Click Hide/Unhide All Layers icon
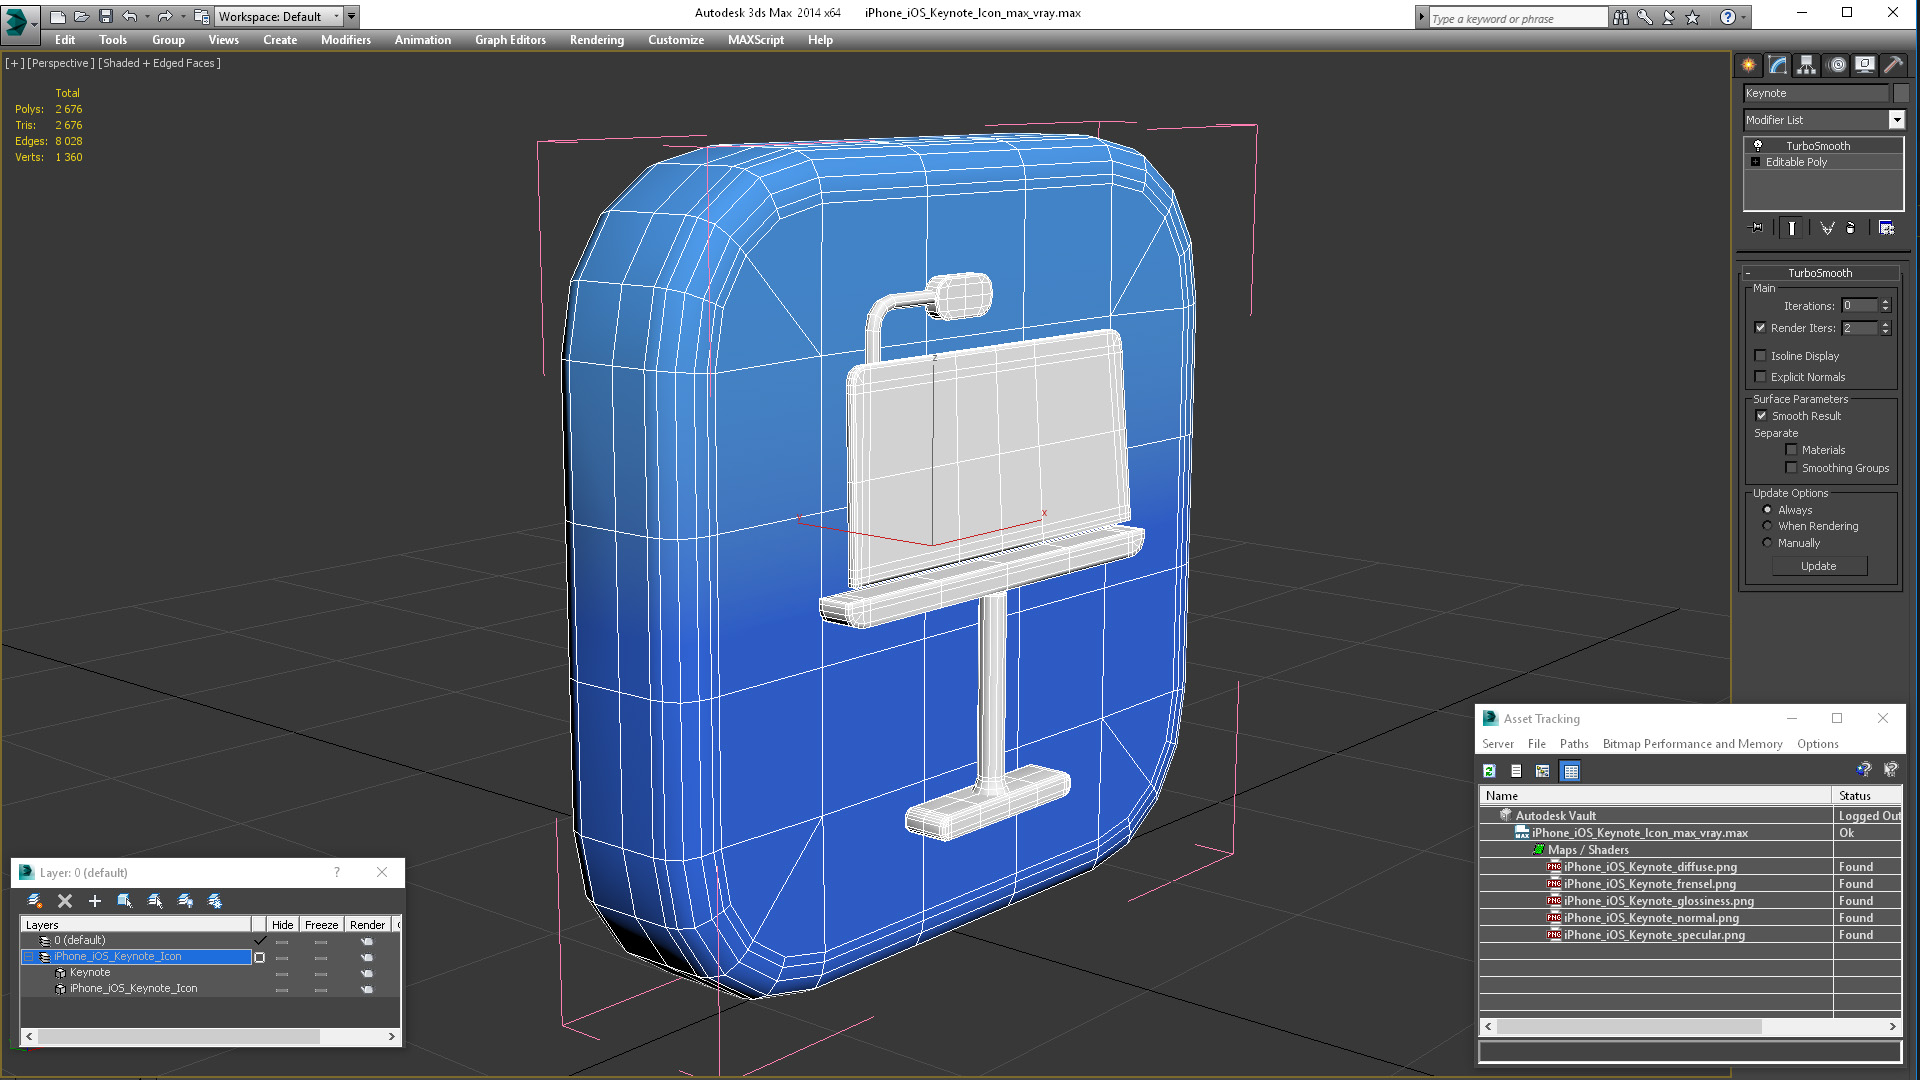This screenshot has height=1080, width=1920. click(185, 901)
